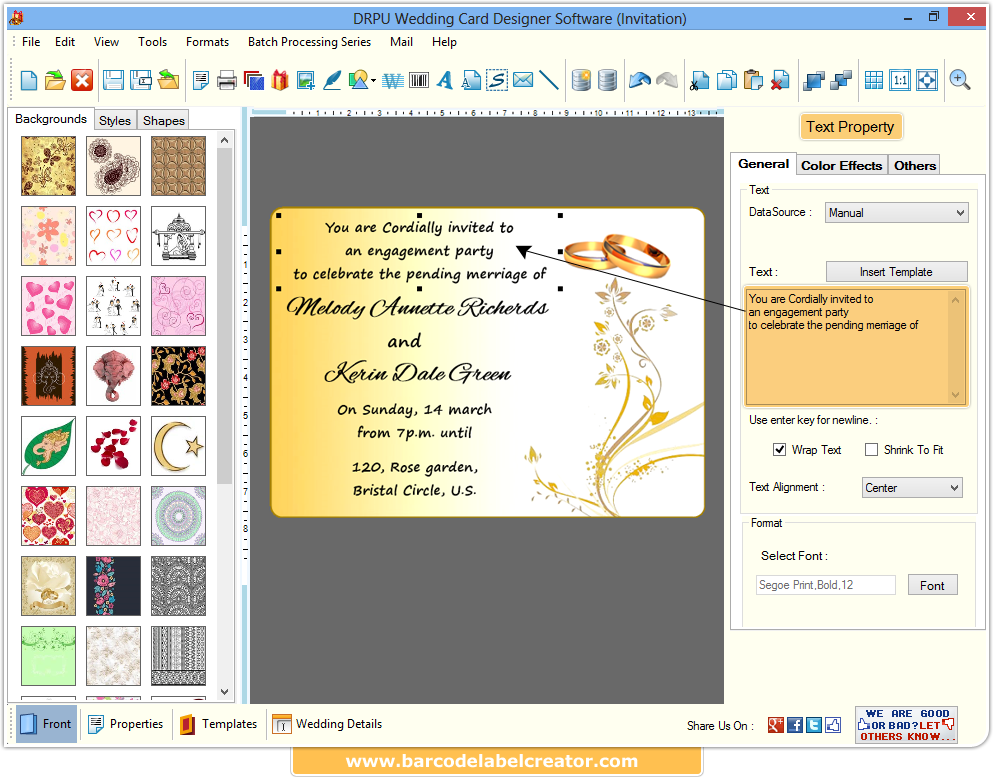Click the Templates button

pos(218,724)
